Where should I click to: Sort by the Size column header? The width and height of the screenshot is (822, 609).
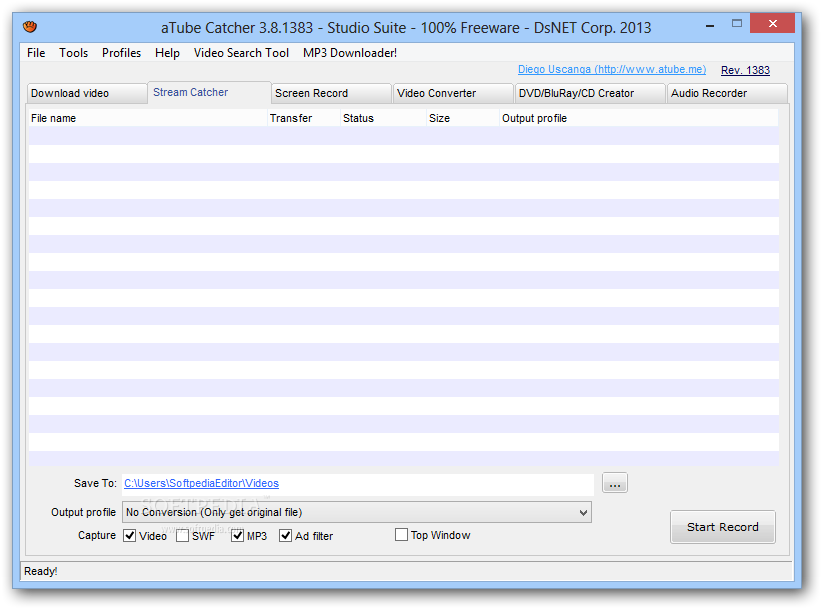click(x=462, y=118)
